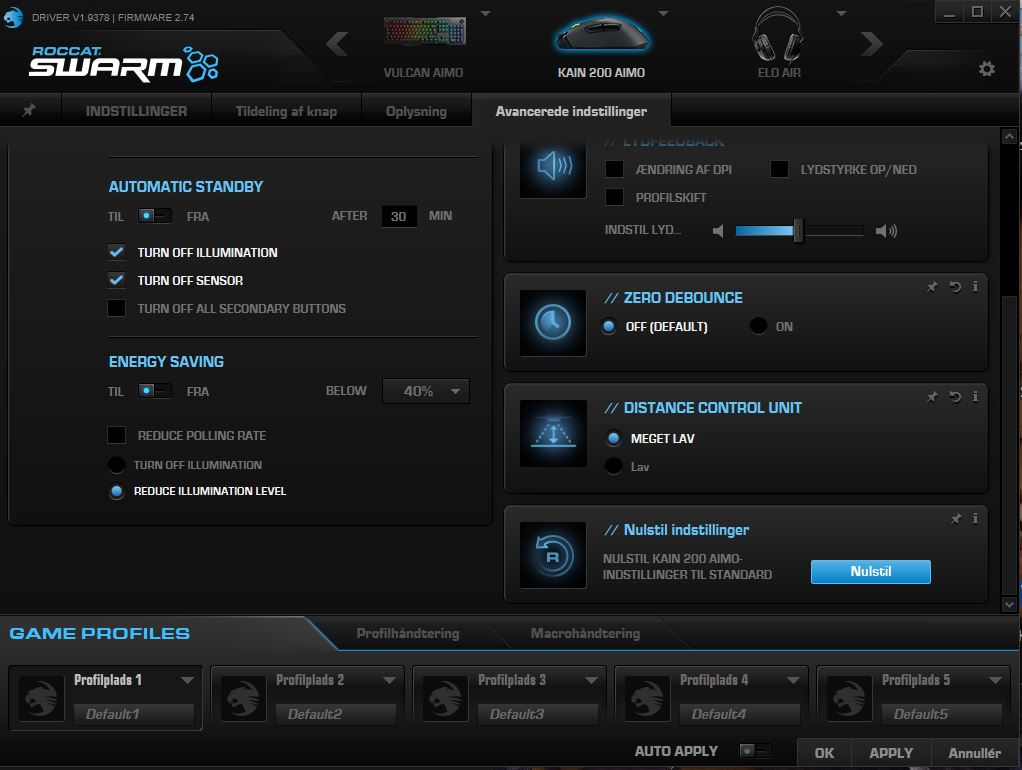Open ELO AIR device dropdown arrow
The width and height of the screenshot is (1022, 770).
(841, 13)
